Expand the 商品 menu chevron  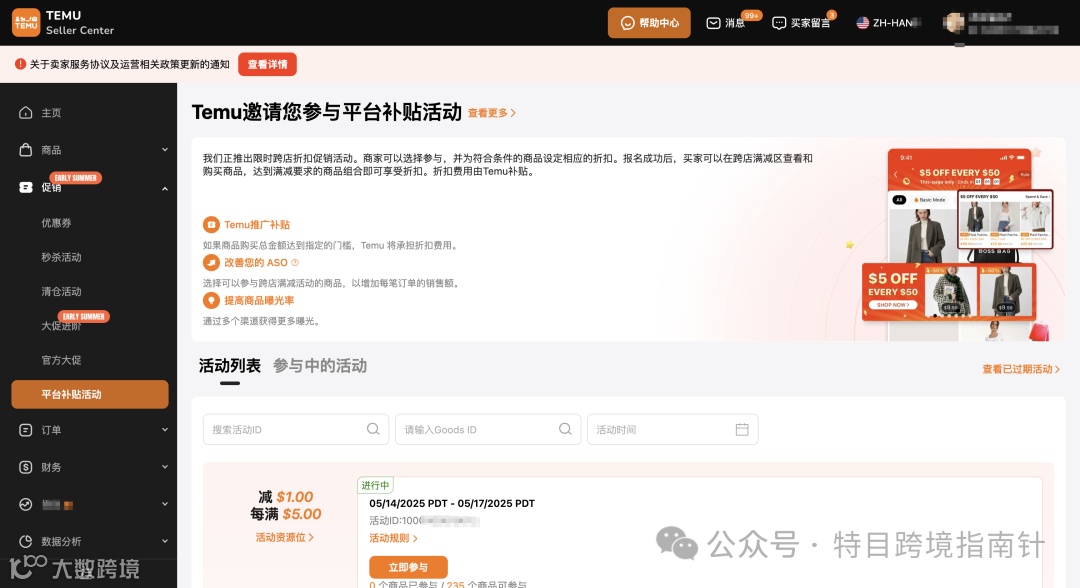click(165, 149)
